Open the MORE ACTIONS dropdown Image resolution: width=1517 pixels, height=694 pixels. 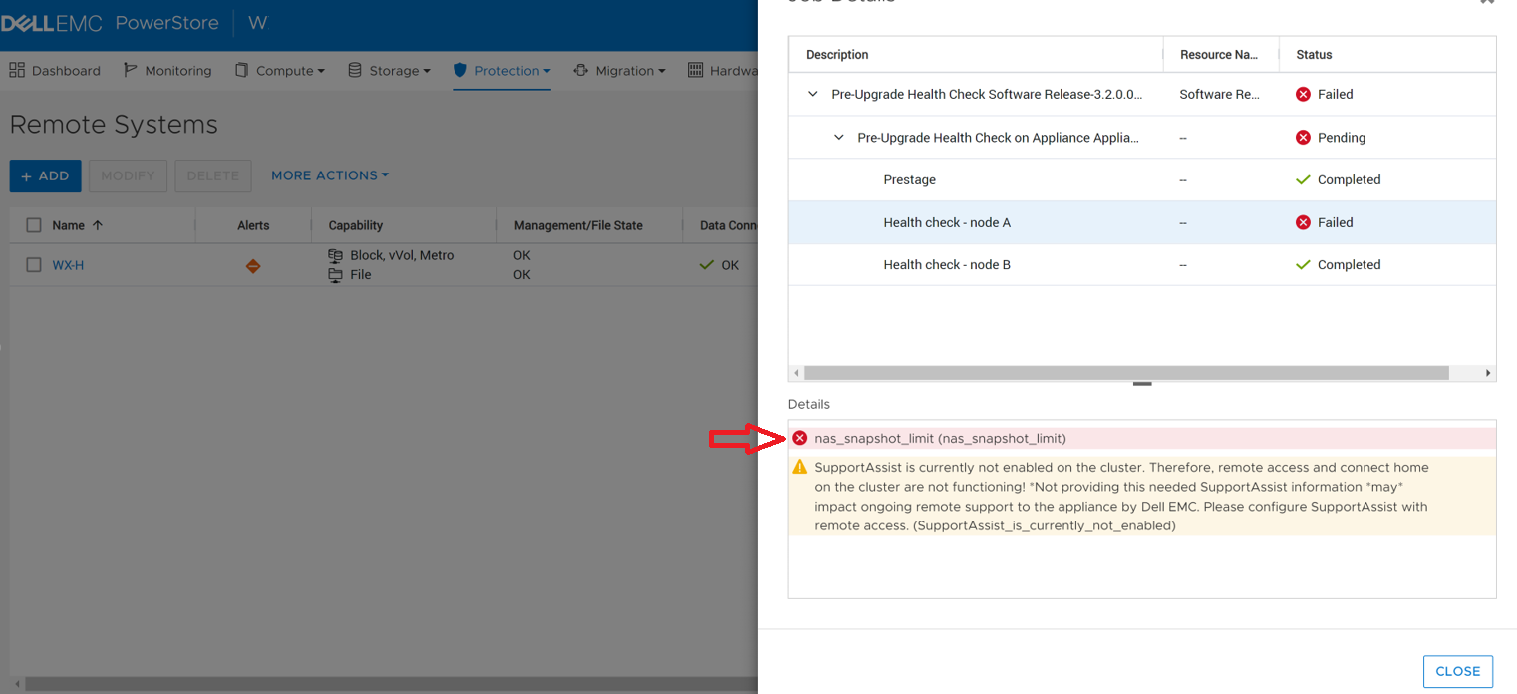click(x=330, y=175)
